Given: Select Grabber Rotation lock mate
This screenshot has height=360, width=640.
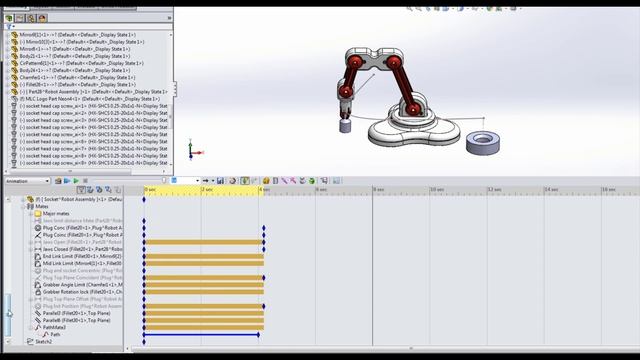Looking at the screenshot, I should pyautogui.click(x=82, y=292).
